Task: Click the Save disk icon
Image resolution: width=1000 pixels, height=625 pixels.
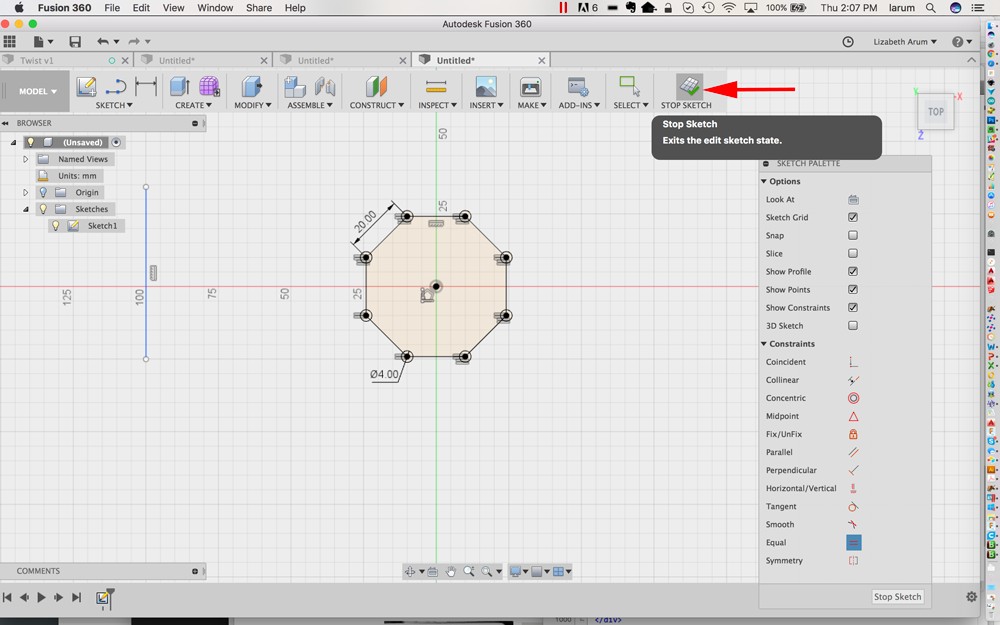Action: tap(75, 41)
